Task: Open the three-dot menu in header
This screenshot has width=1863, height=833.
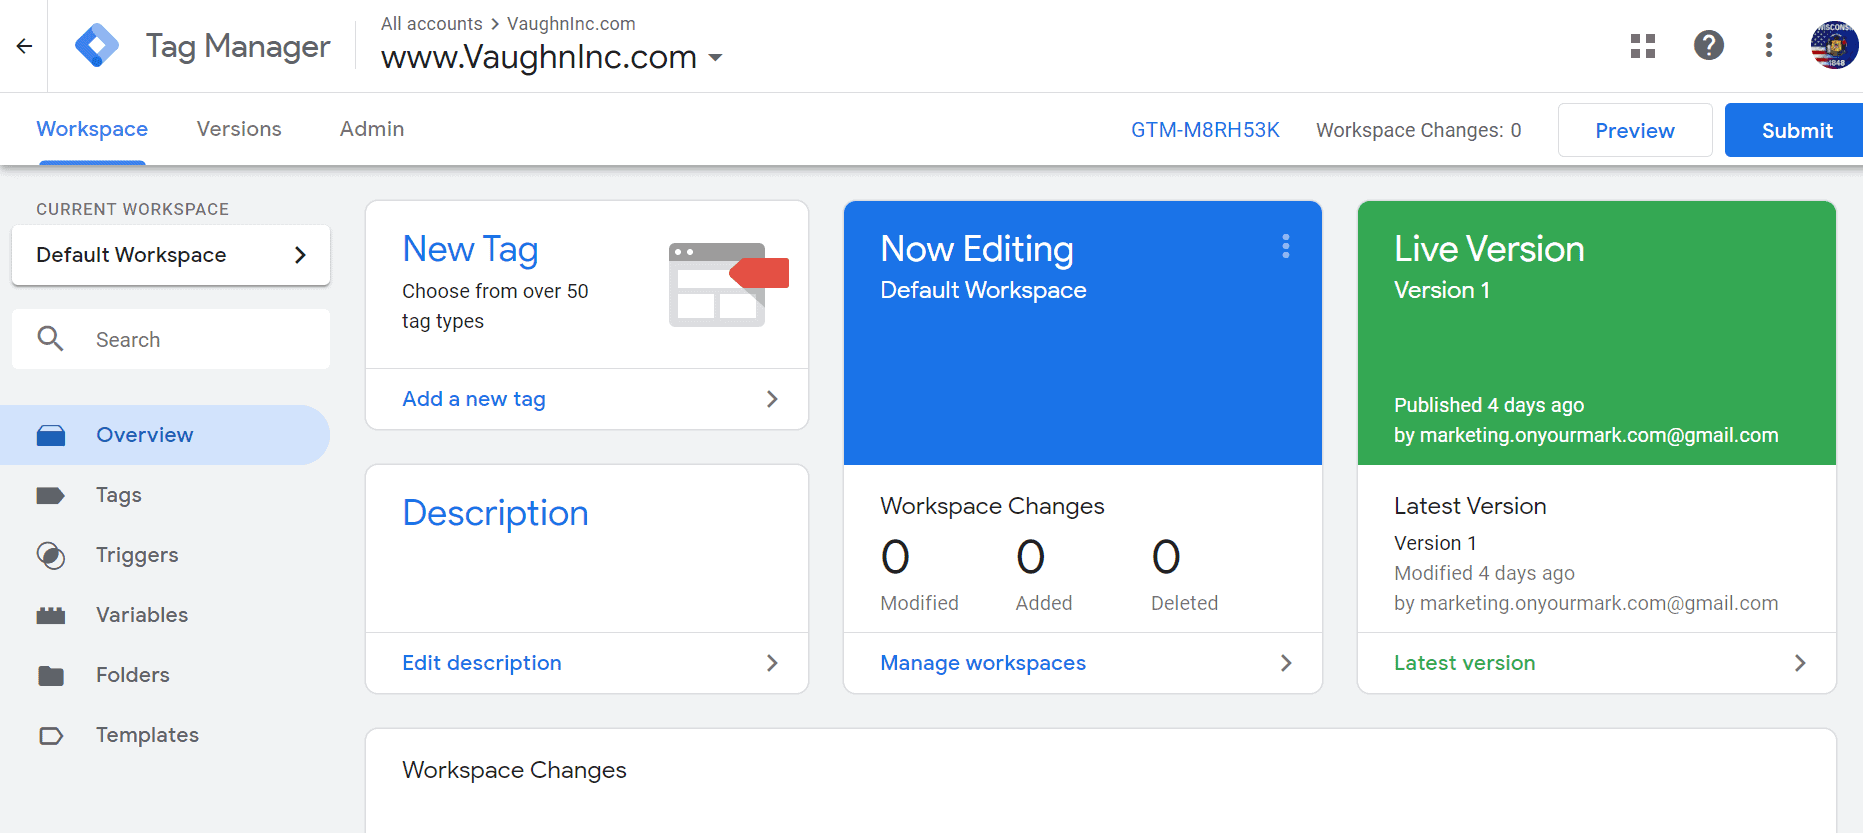Action: coord(1768,46)
